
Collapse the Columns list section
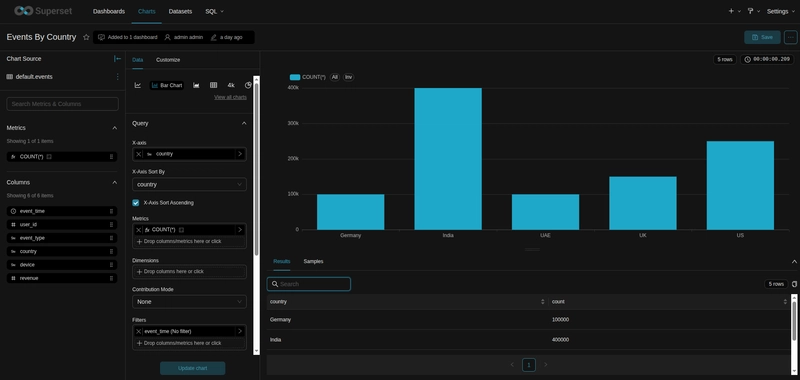point(114,182)
